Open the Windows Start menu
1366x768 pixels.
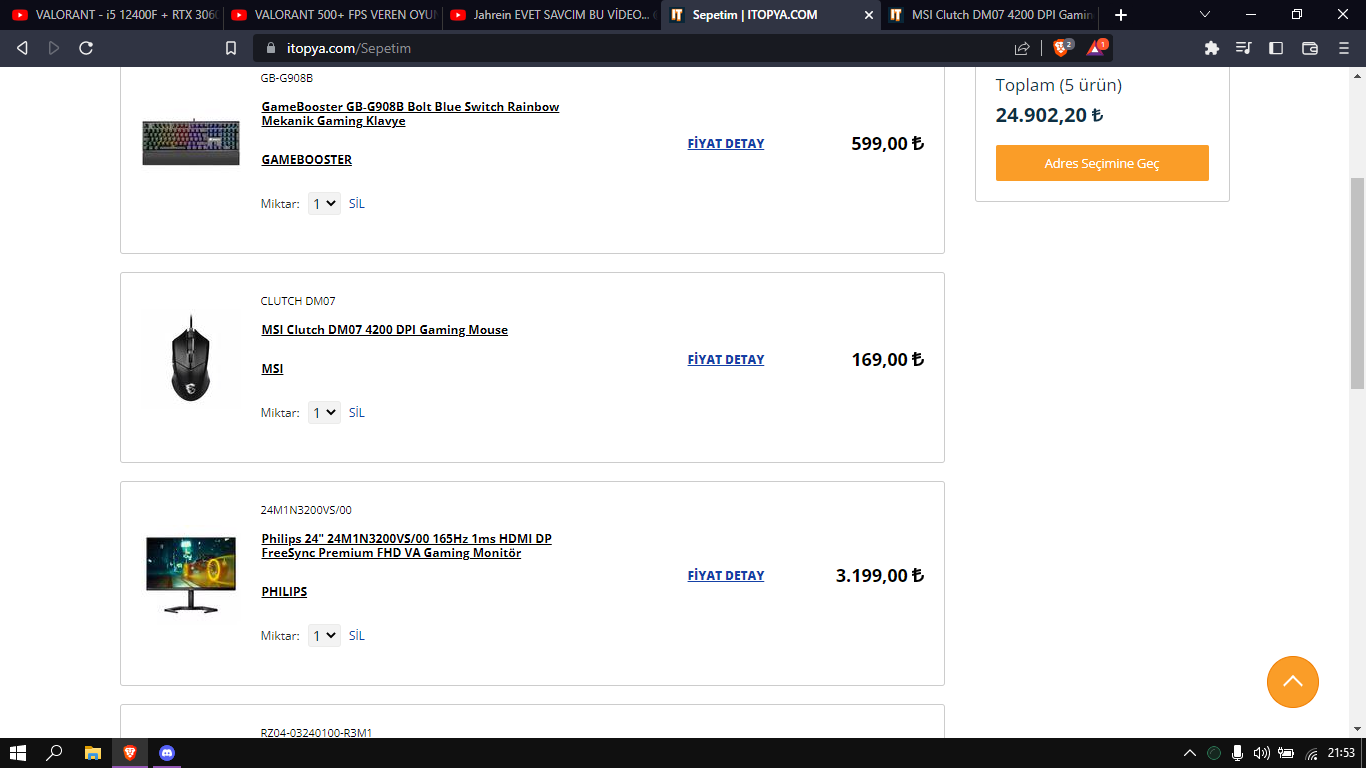tap(17, 753)
